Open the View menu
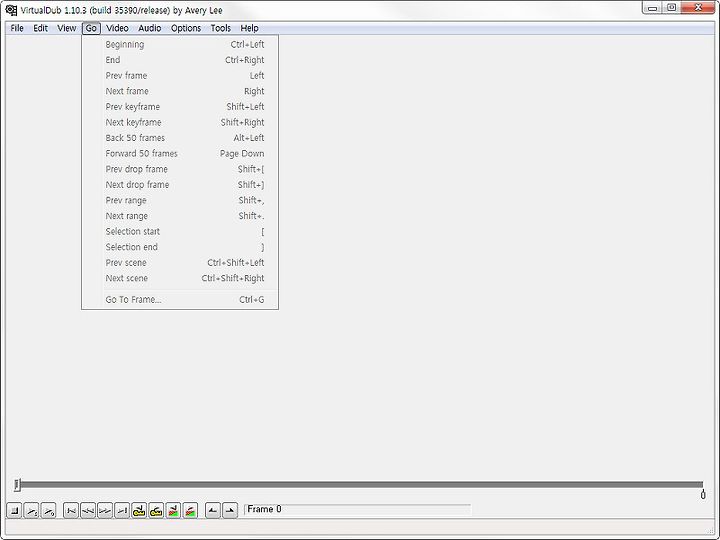 (x=67, y=28)
